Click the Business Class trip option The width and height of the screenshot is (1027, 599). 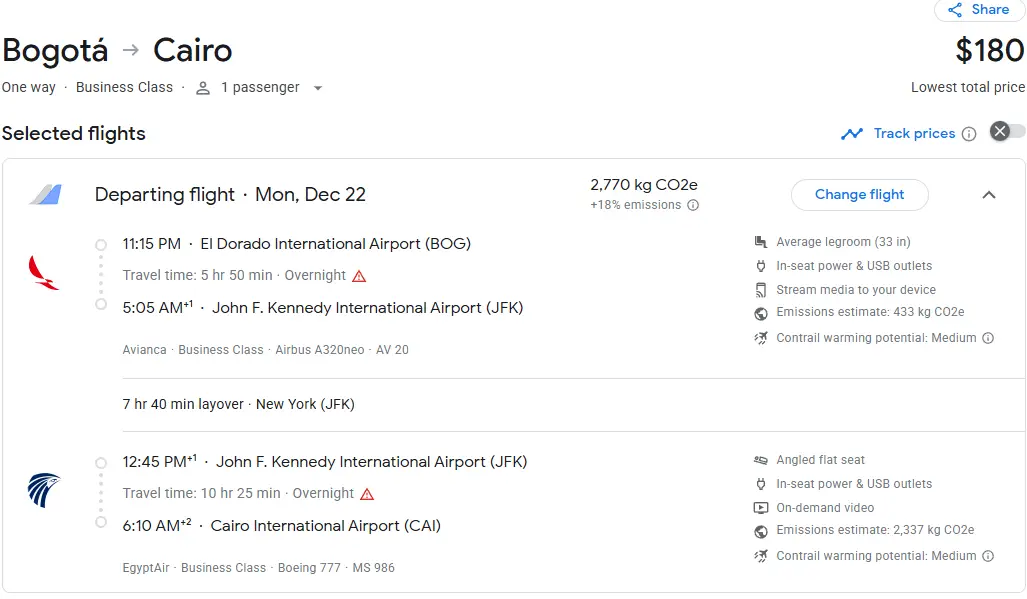pyautogui.click(x=124, y=87)
